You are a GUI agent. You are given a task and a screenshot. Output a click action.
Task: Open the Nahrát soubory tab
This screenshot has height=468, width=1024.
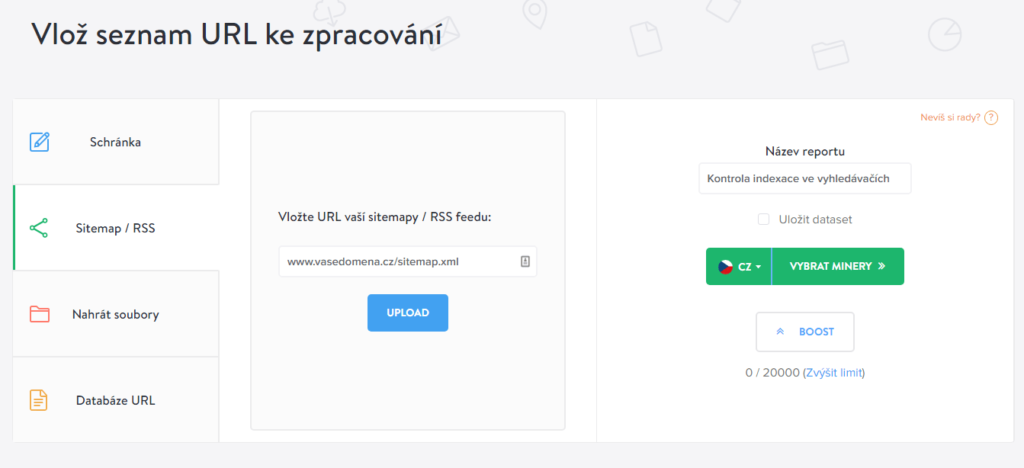tap(116, 314)
